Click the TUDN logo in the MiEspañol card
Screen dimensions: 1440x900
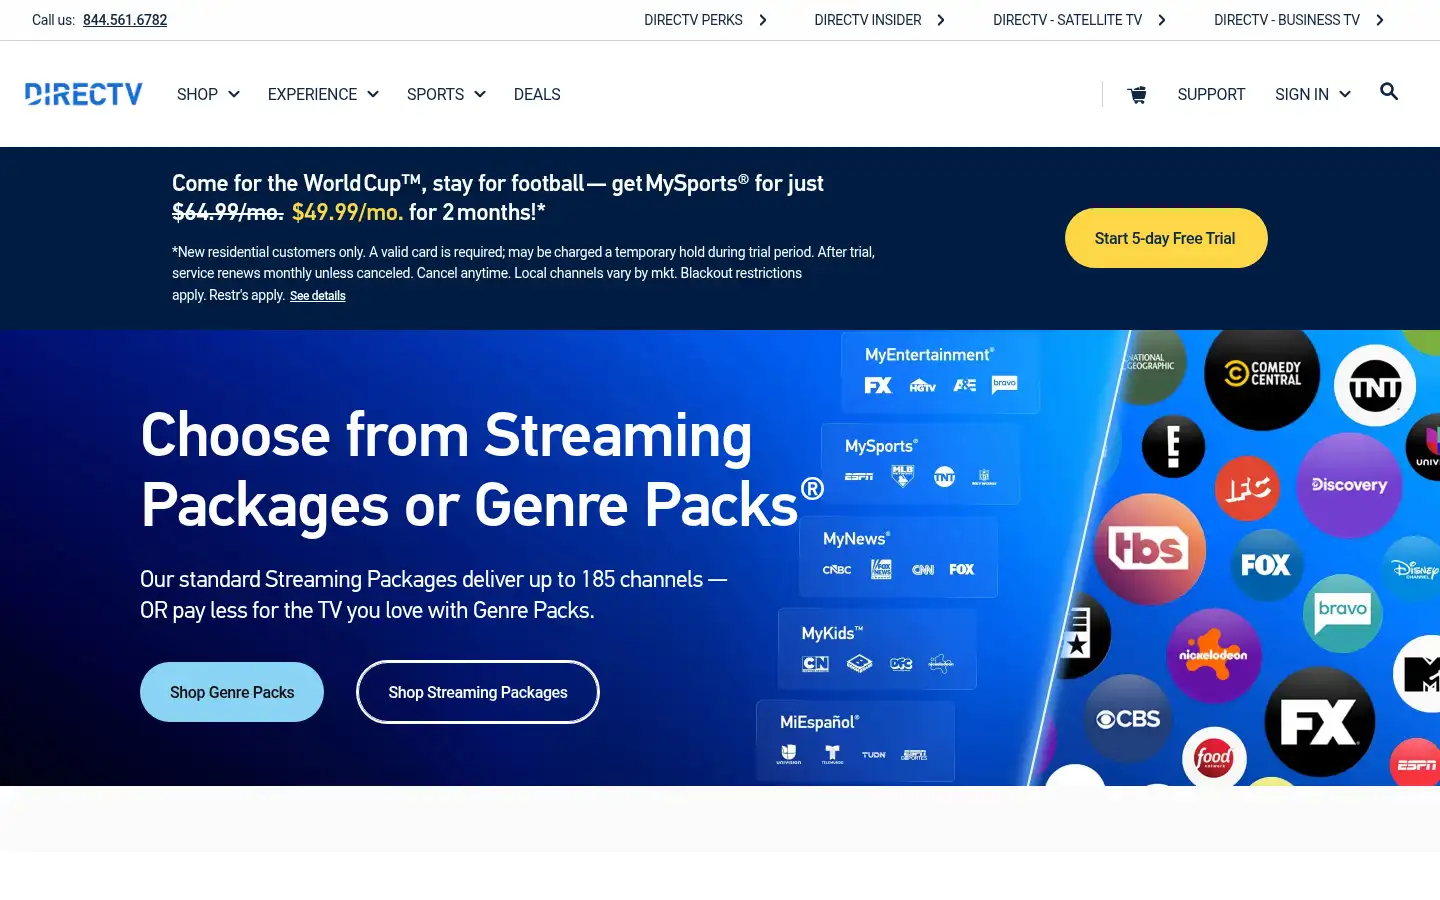[874, 755]
